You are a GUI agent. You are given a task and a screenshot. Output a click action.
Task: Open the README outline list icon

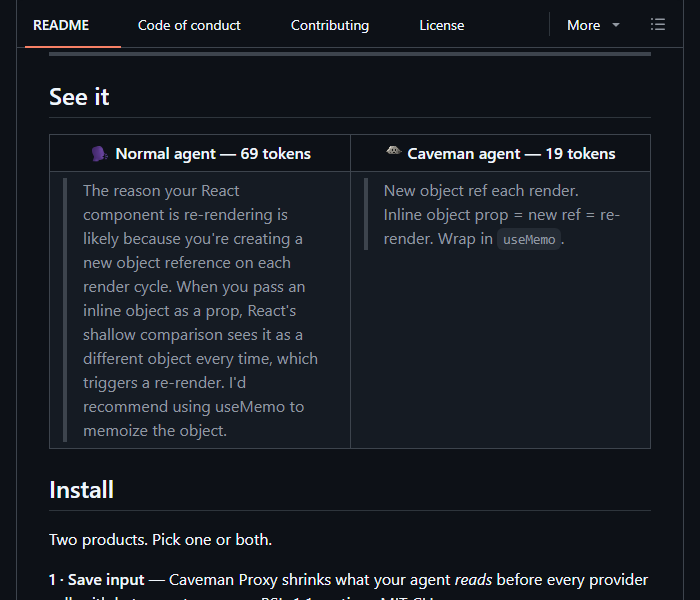(658, 25)
